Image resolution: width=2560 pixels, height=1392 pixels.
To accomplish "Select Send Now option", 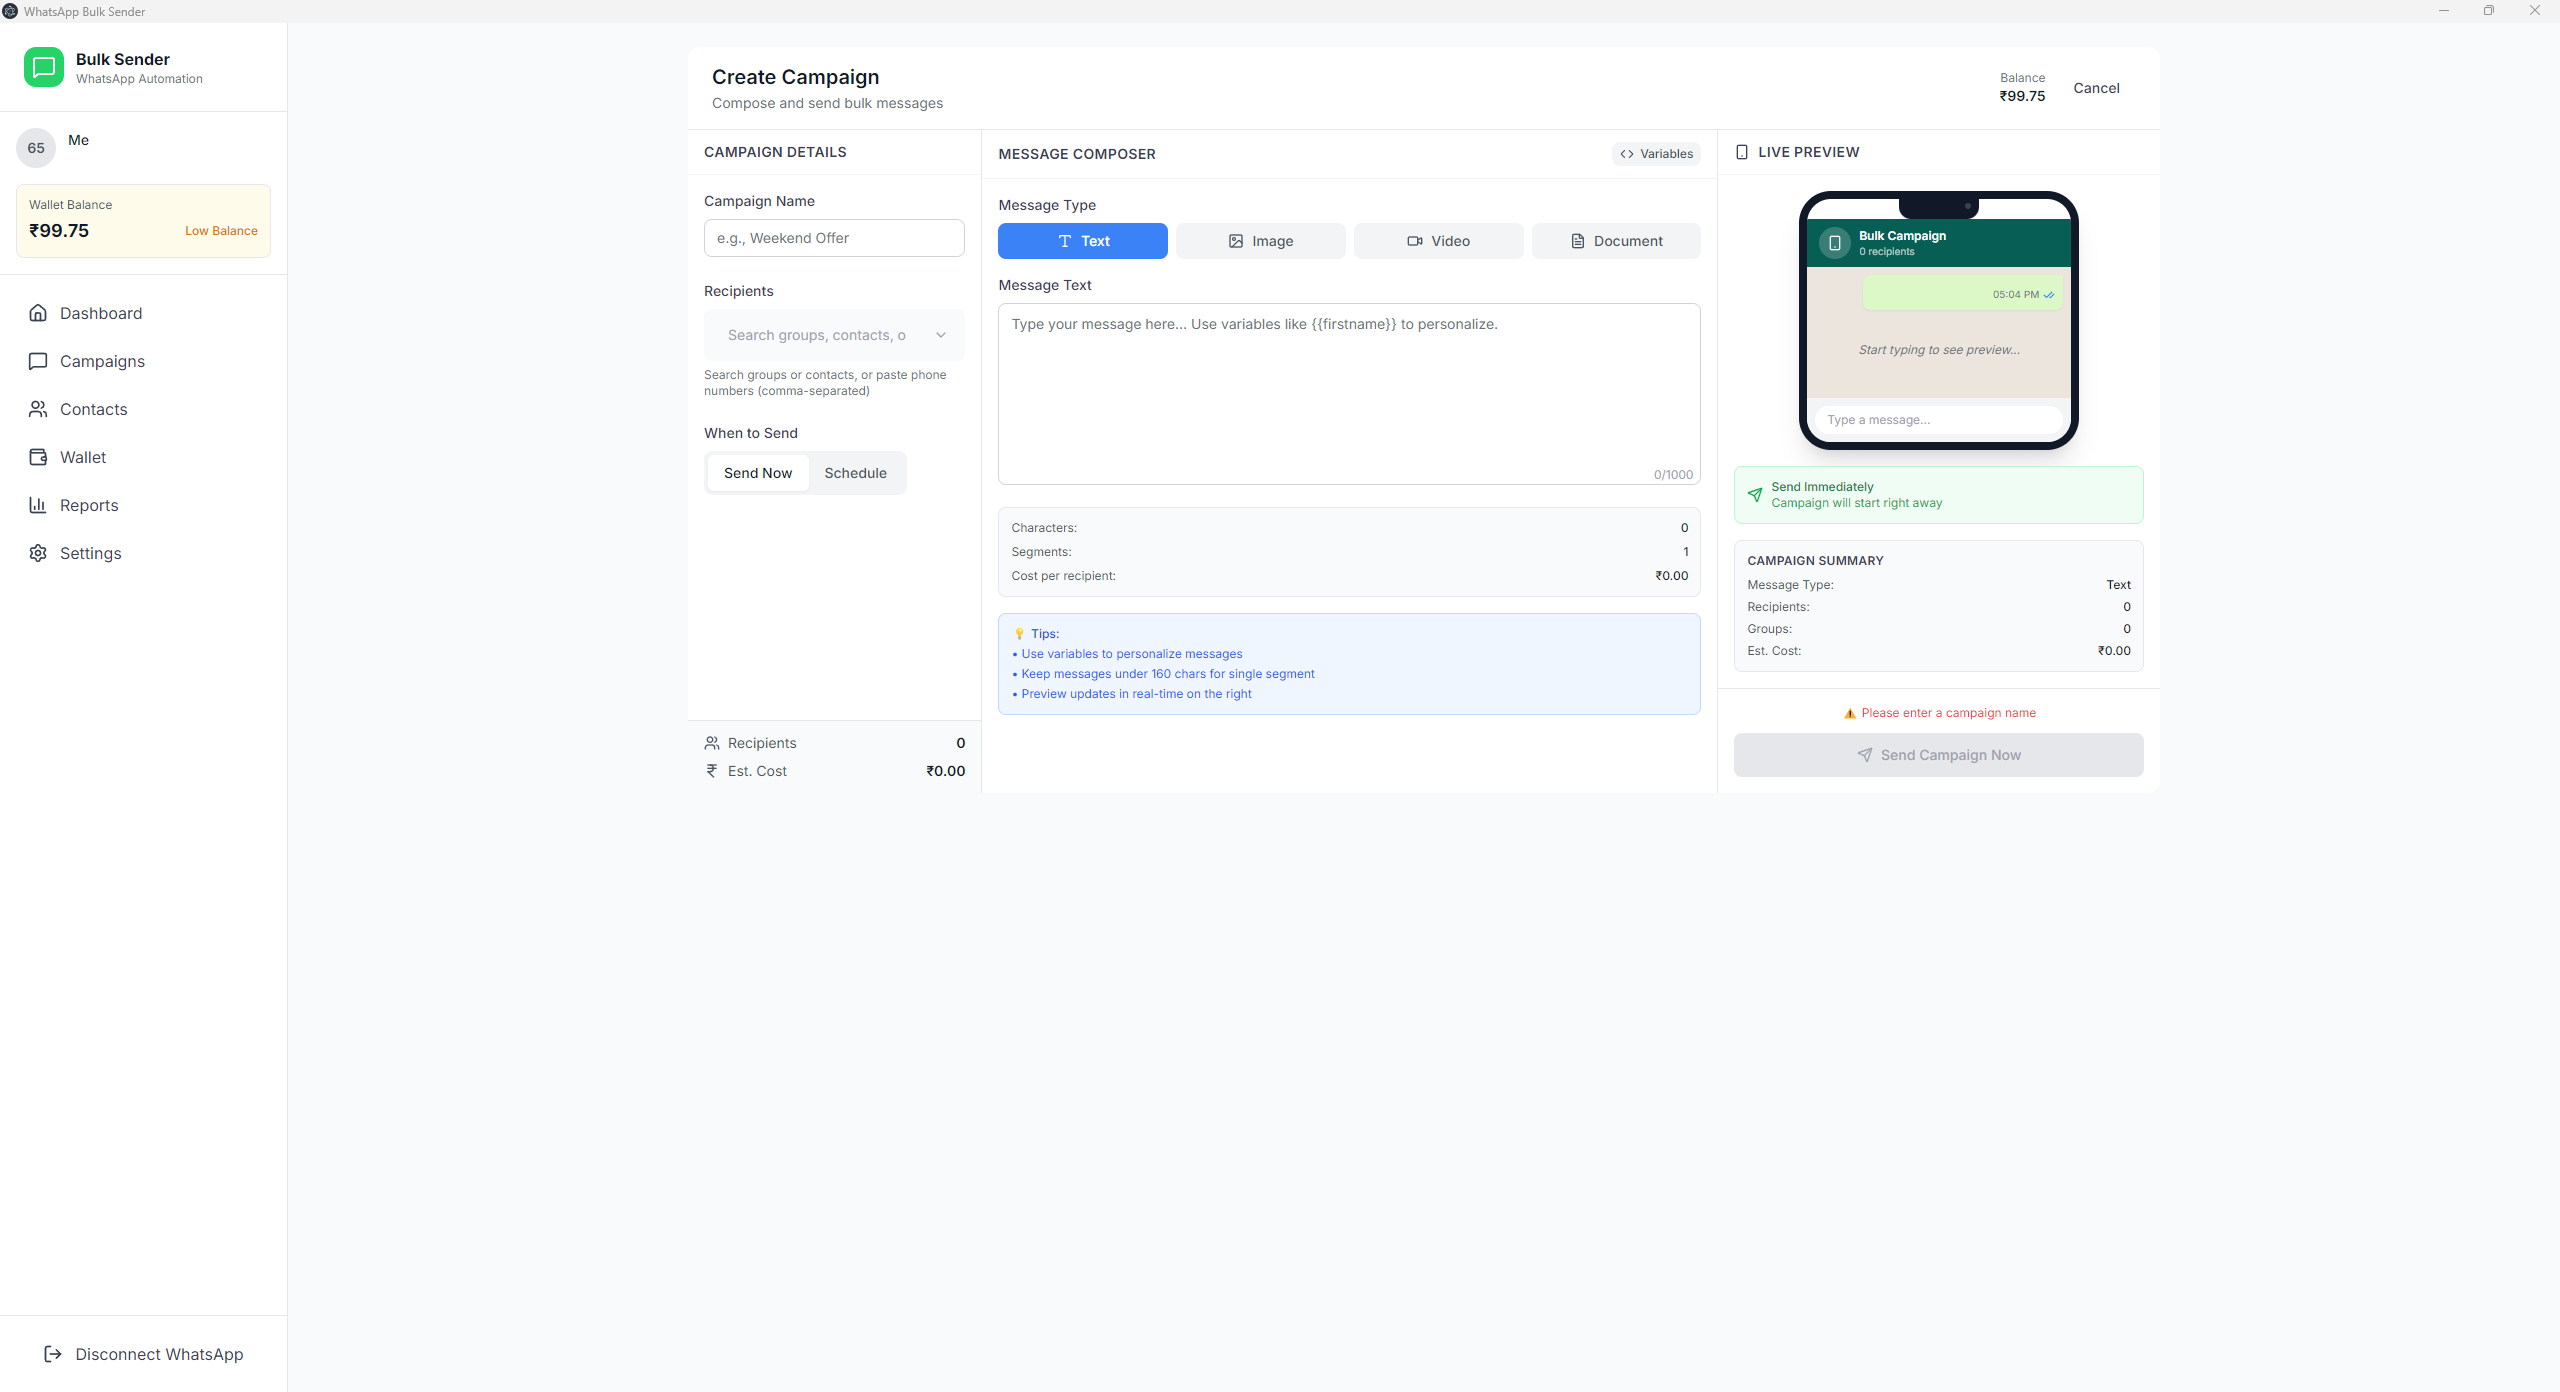I will pyautogui.click(x=757, y=472).
